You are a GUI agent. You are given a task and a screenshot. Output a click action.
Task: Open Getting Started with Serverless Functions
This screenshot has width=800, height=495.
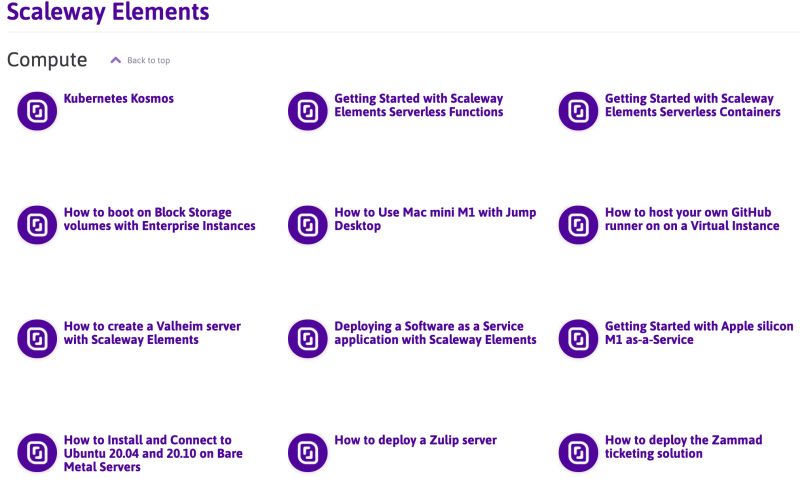click(x=419, y=105)
